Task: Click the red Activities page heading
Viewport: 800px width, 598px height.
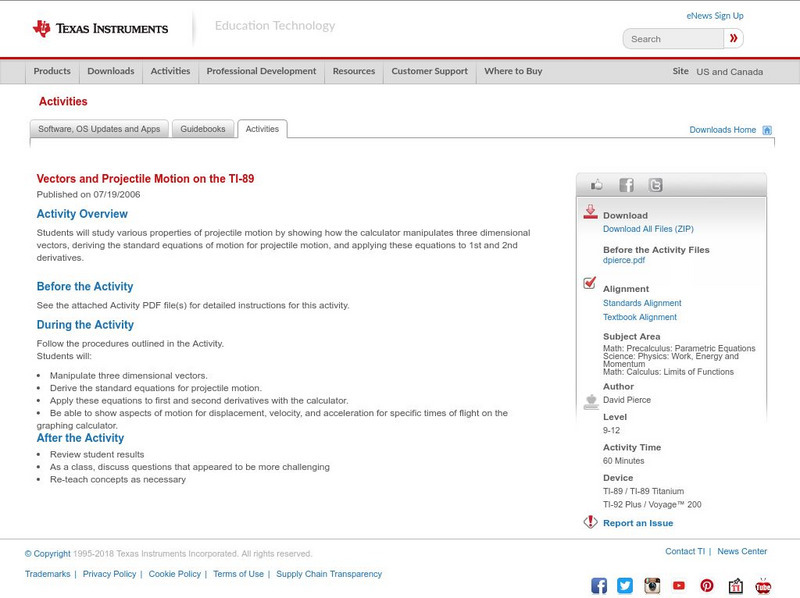Action: (63, 101)
